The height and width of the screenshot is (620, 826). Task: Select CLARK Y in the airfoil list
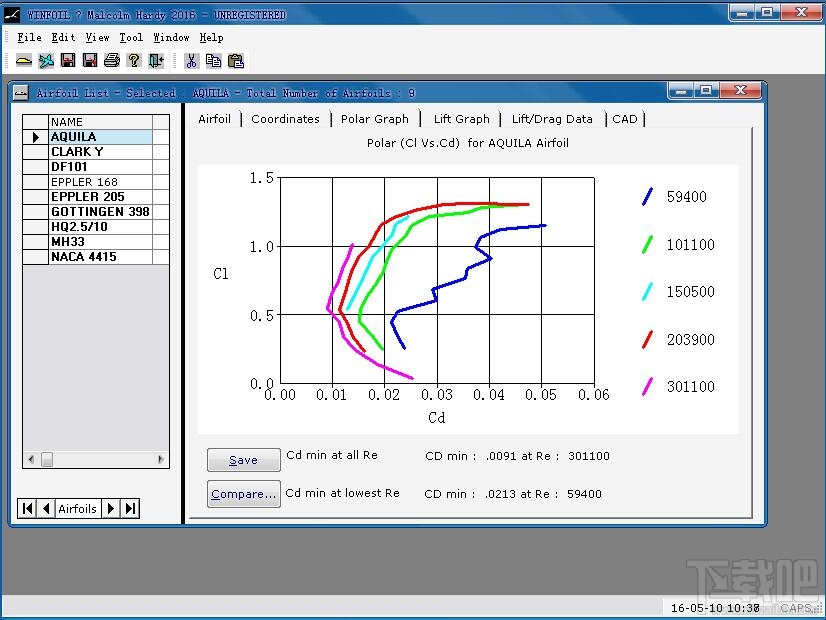(x=101, y=152)
